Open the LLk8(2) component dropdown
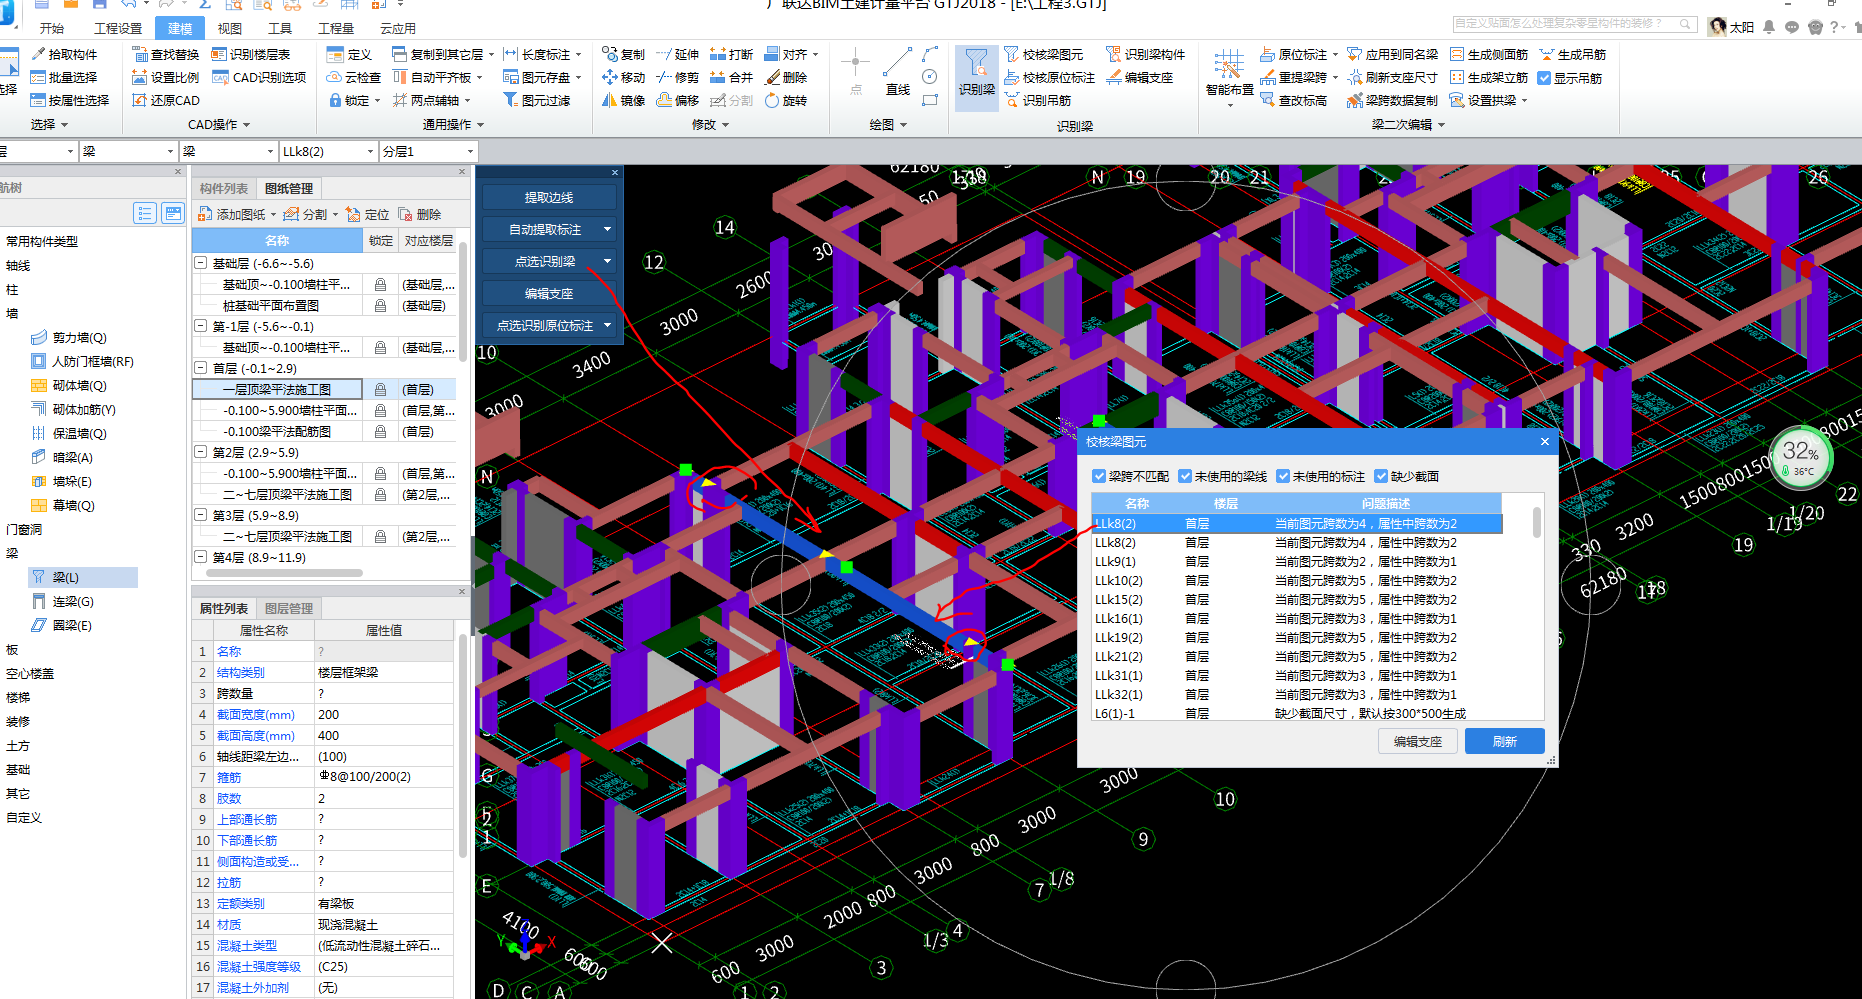This screenshot has height=999, width=1862. click(x=370, y=152)
